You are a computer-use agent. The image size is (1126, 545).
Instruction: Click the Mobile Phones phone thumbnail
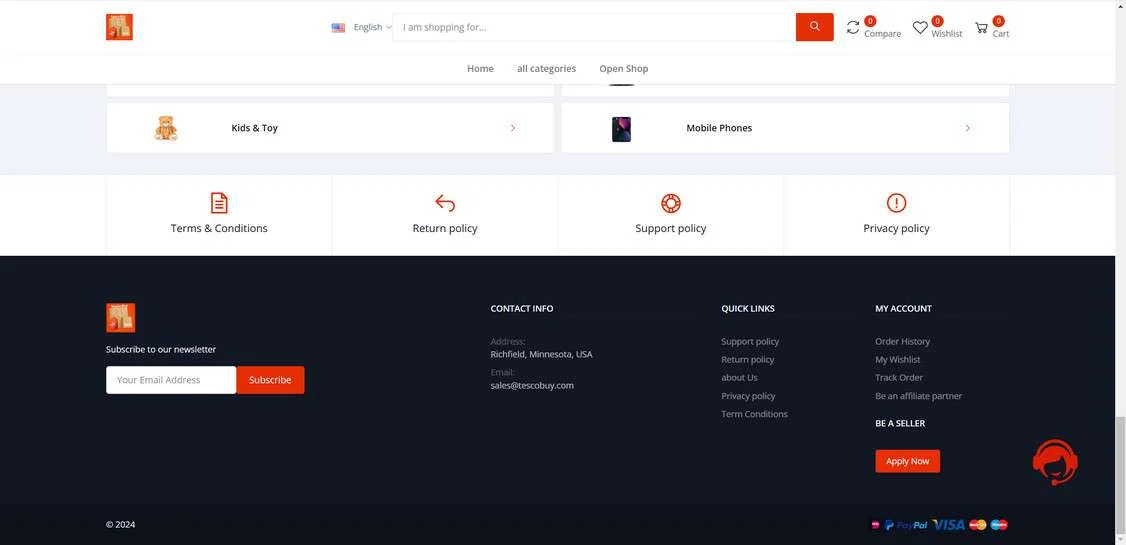point(621,129)
